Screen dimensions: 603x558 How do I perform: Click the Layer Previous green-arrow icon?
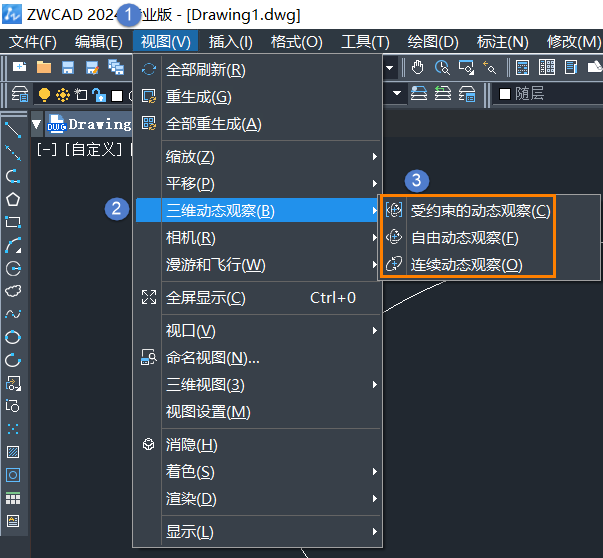[x=443, y=93]
